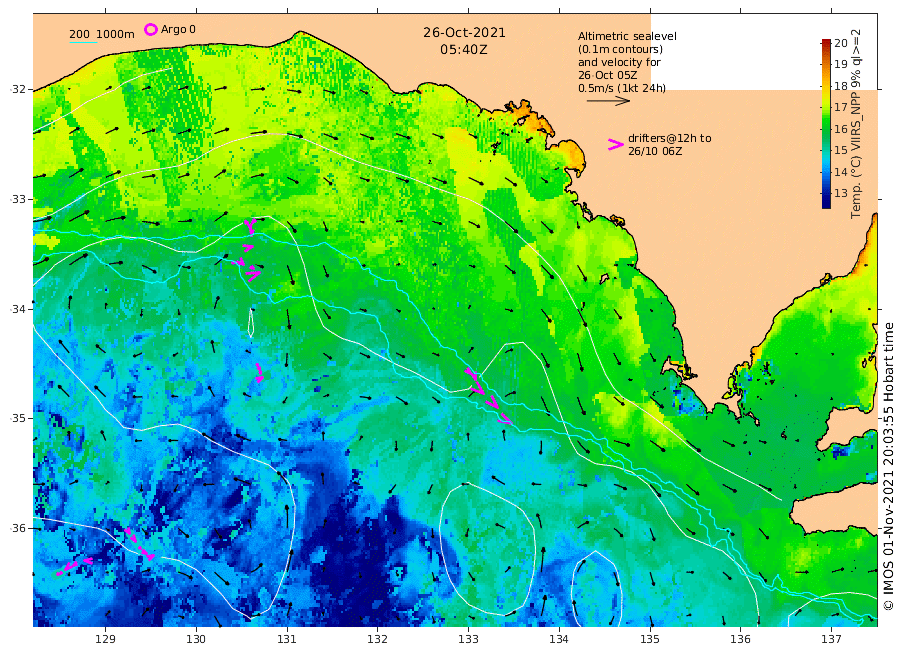Screen dimensions: 900x660
Task: Click the 'Altimetric sealevel' legend text
Action: pyautogui.click(x=627, y=36)
